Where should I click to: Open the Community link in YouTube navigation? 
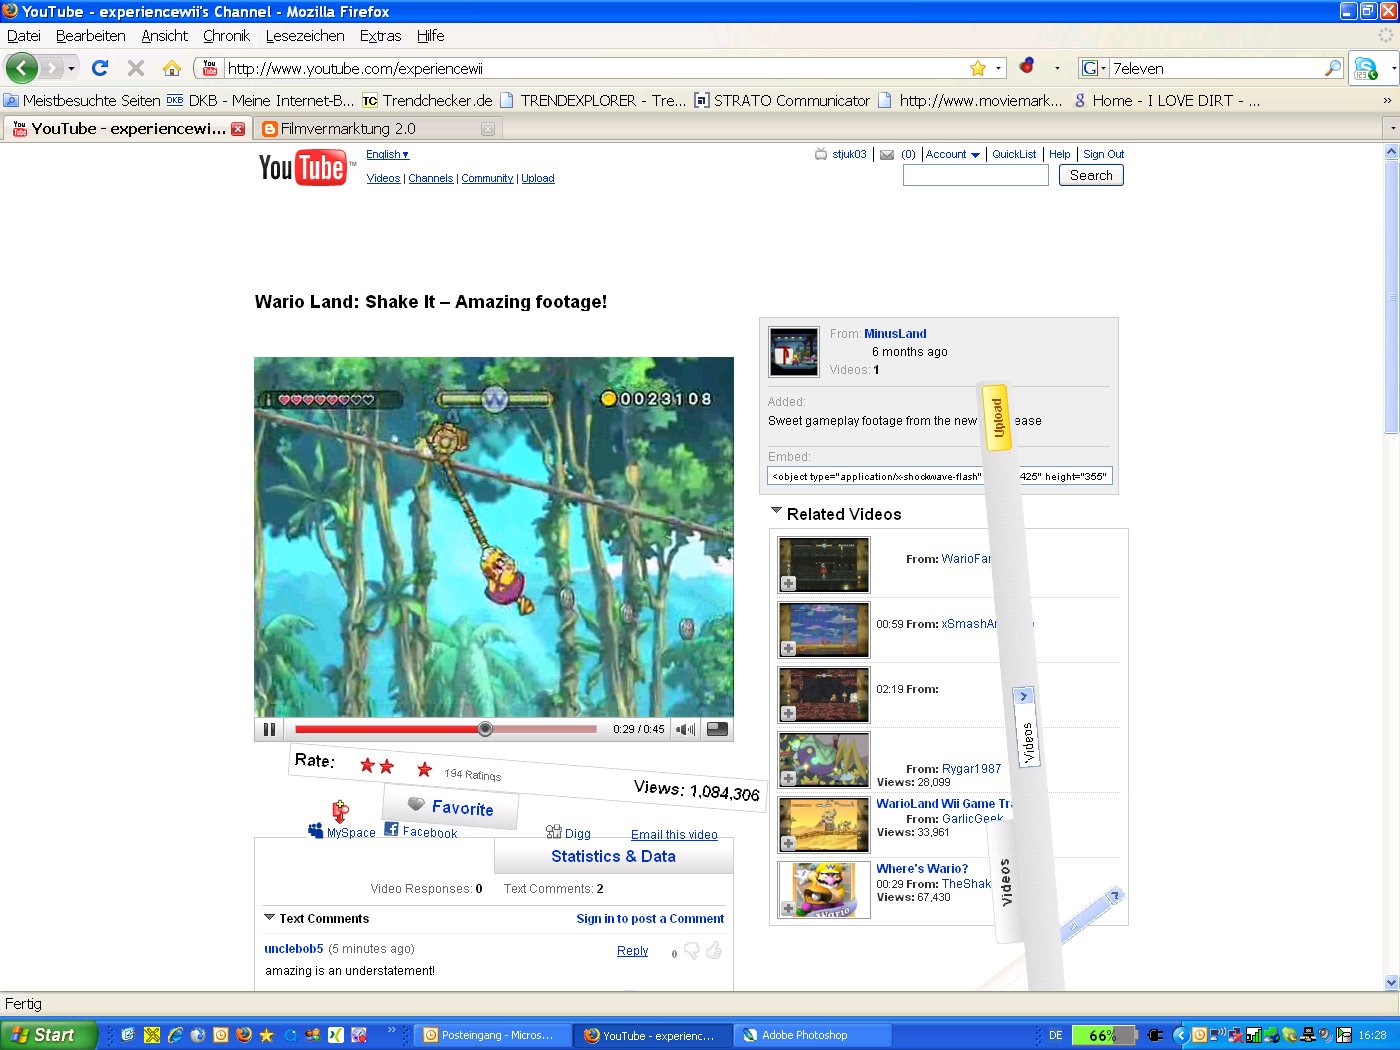[487, 178]
